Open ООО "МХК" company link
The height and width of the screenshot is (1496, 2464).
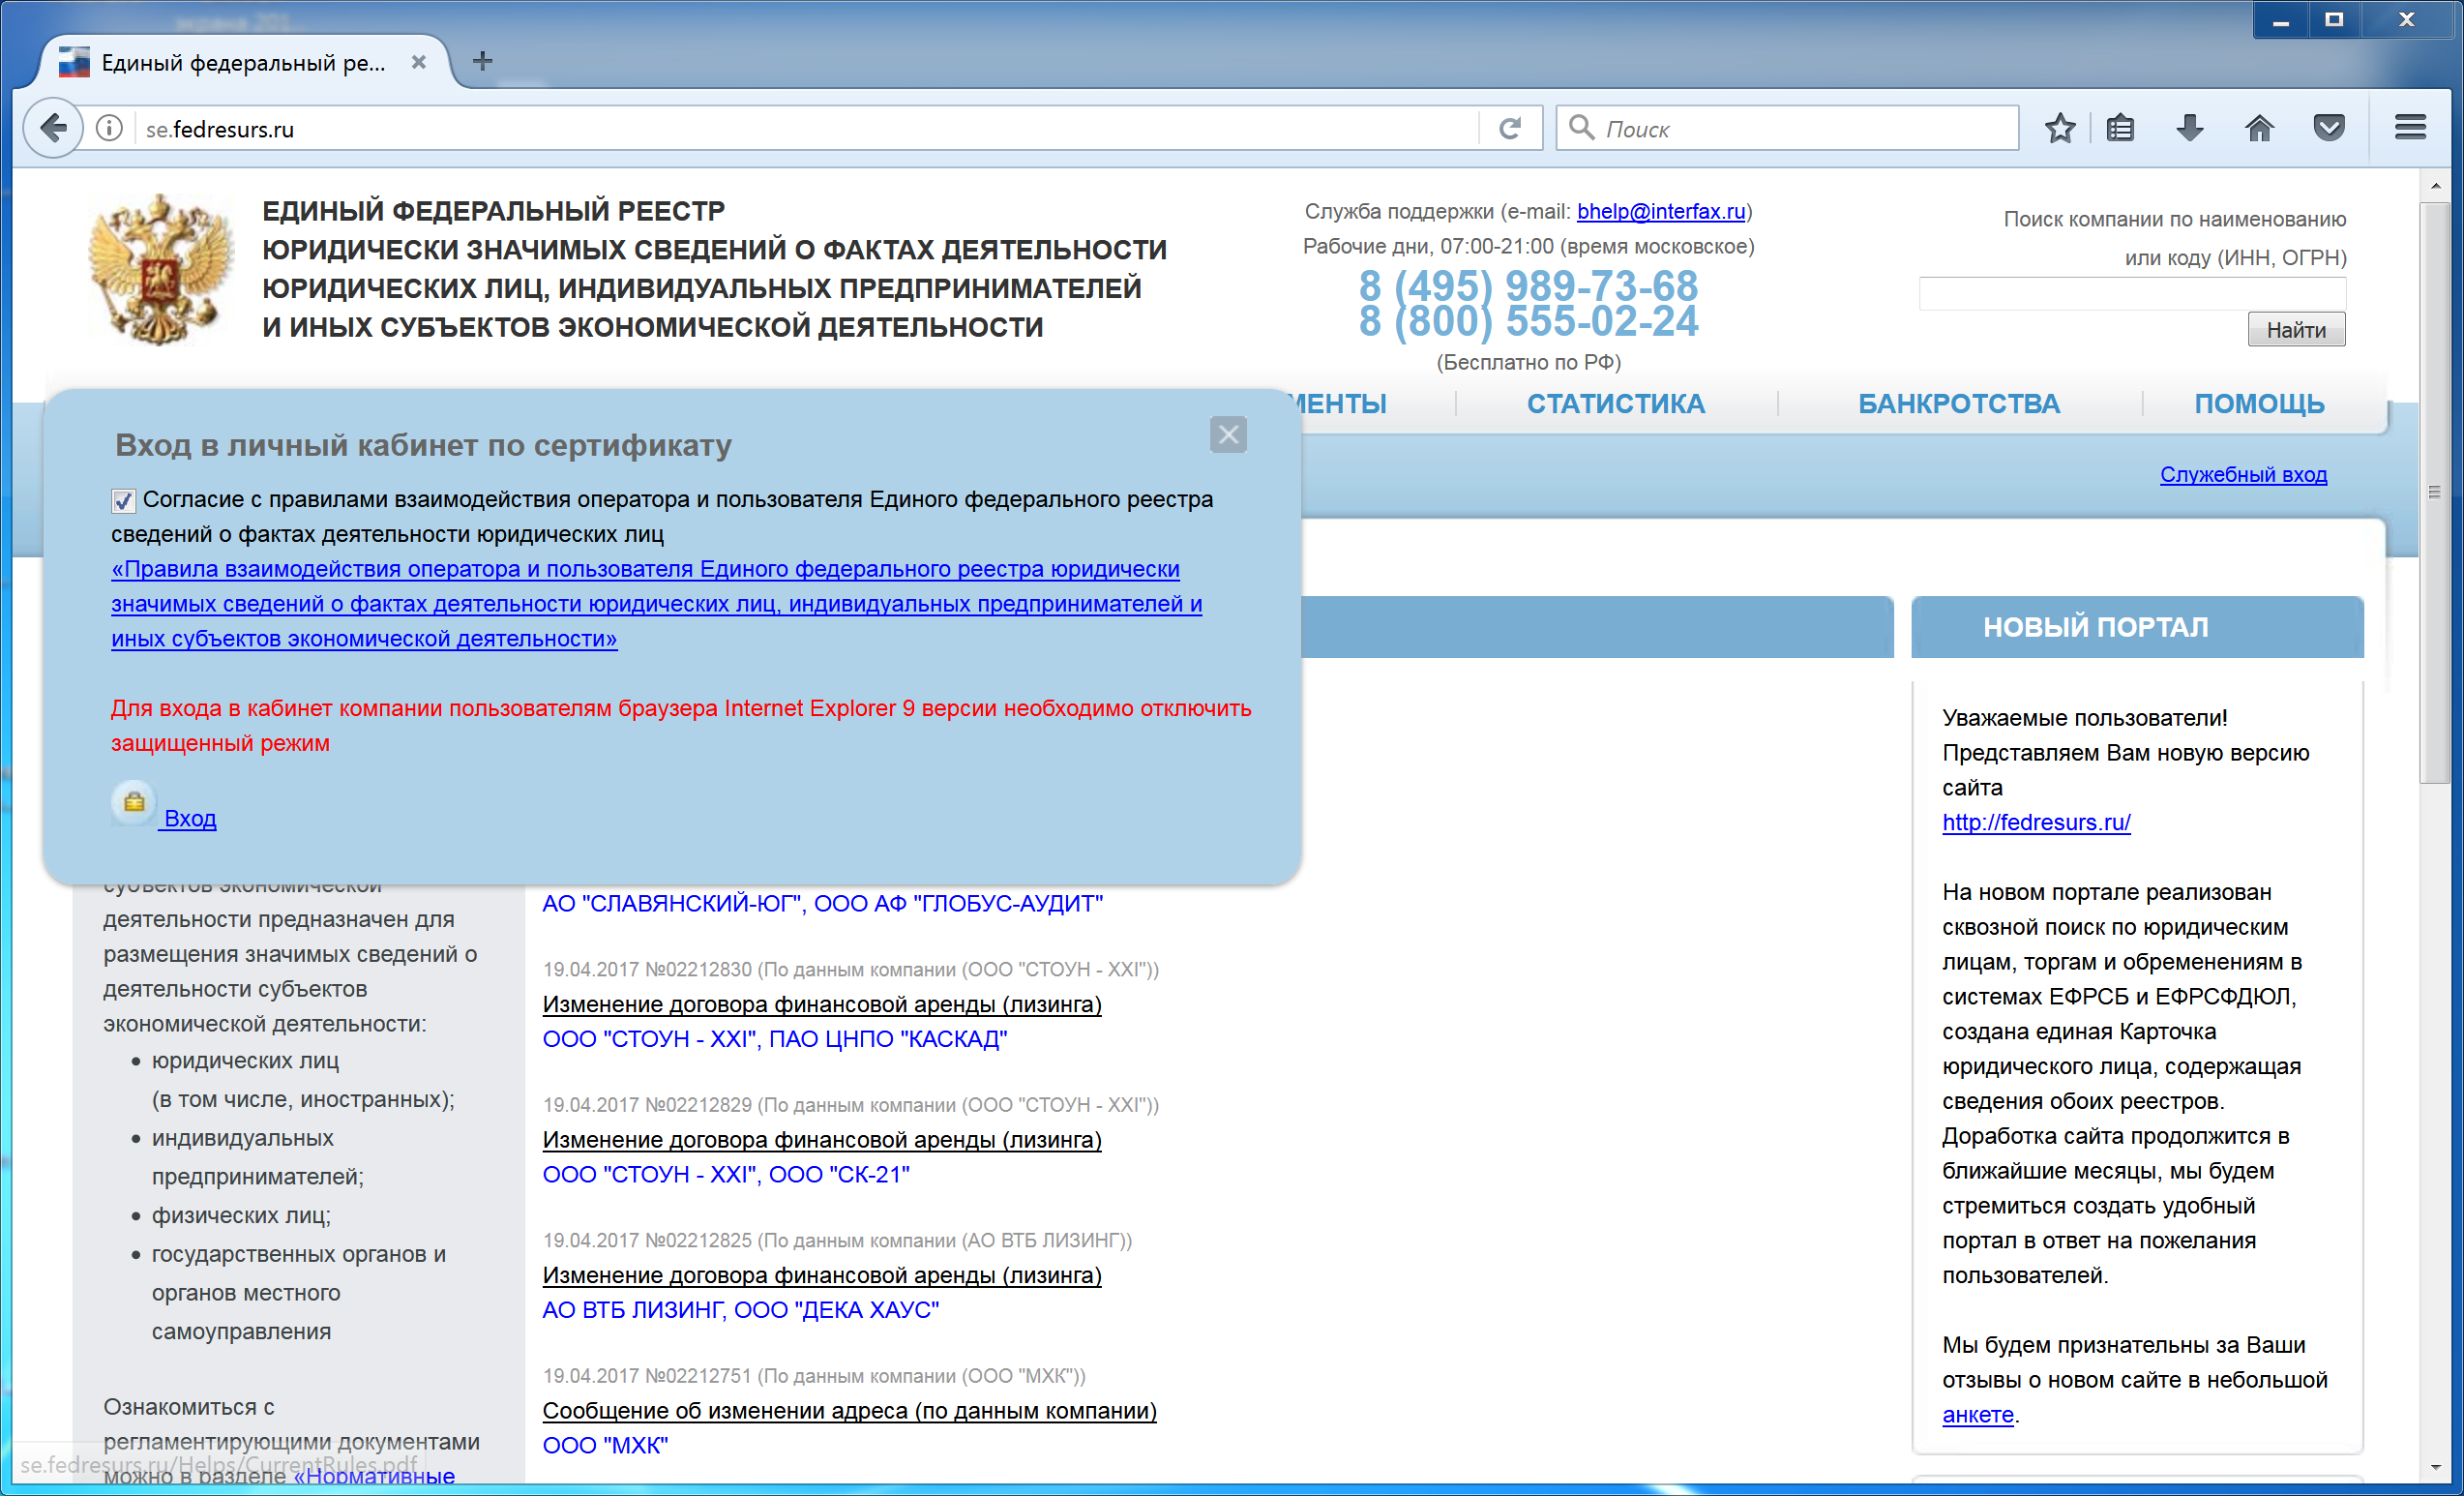click(x=605, y=1445)
